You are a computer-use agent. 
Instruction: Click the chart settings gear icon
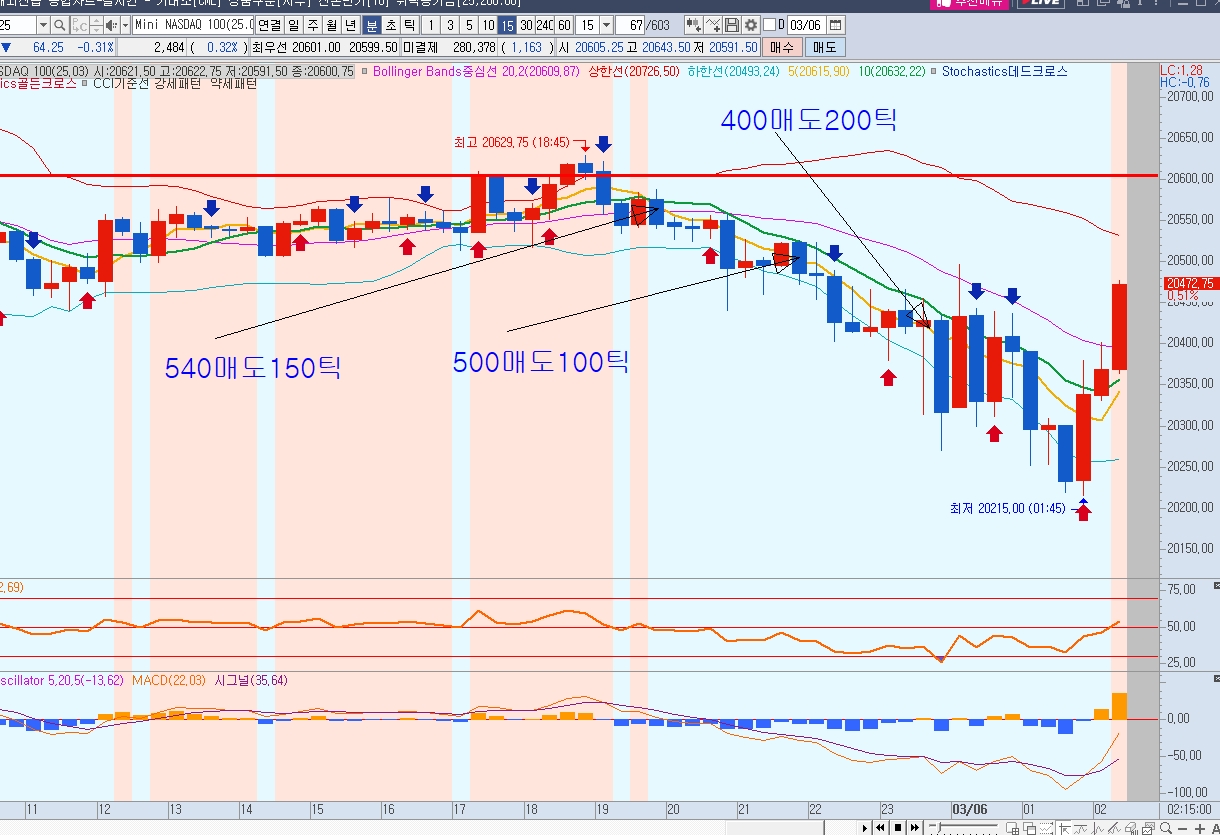750,25
